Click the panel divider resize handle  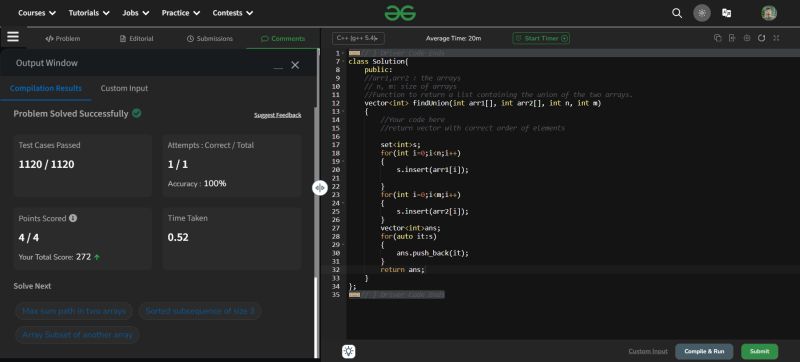click(319, 188)
